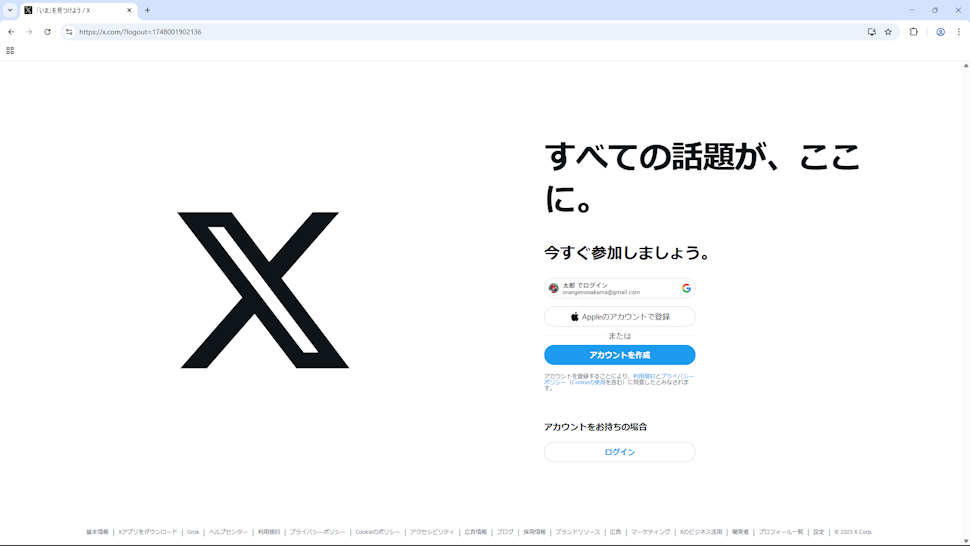This screenshot has height=546, width=970.
Task: Open footer link プロフィール一覧
Action: tap(781, 532)
